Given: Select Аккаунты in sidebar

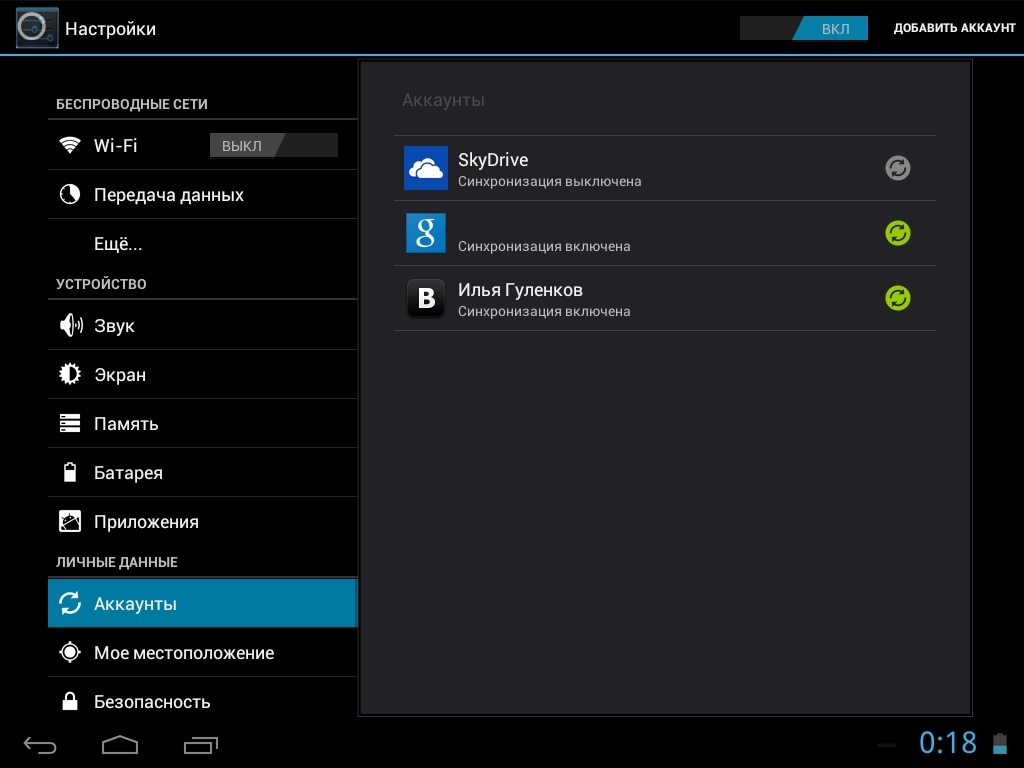Looking at the screenshot, I should point(202,603).
